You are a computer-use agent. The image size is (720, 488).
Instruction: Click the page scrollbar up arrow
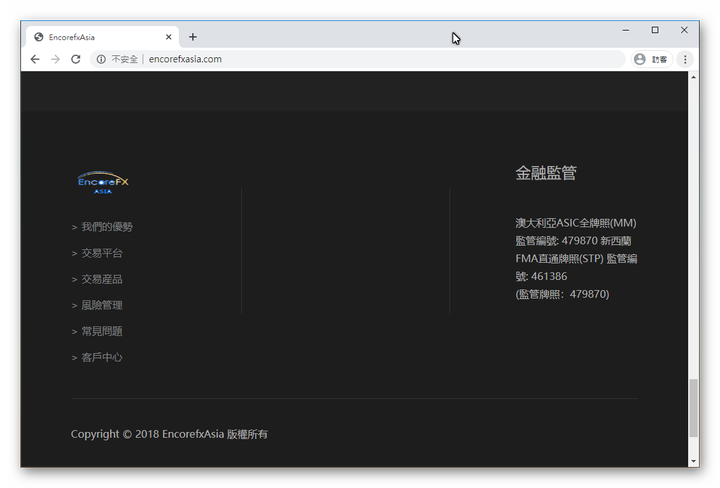click(x=693, y=77)
